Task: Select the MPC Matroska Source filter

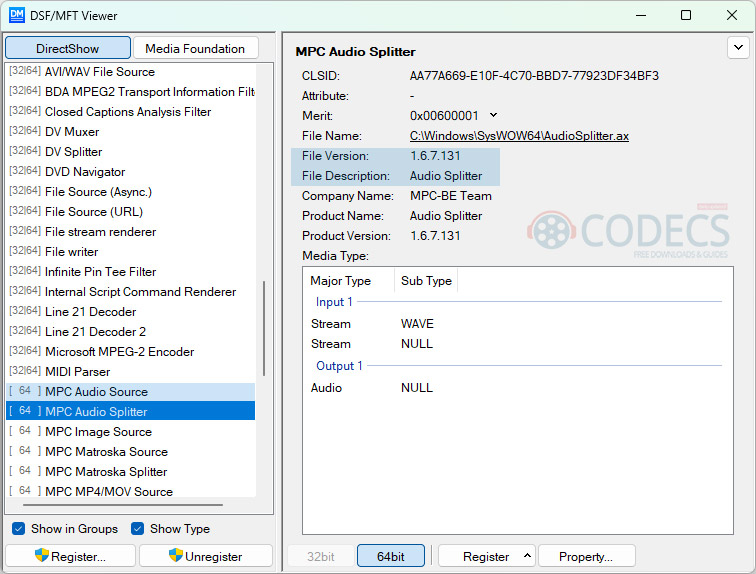Action: click(131, 452)
